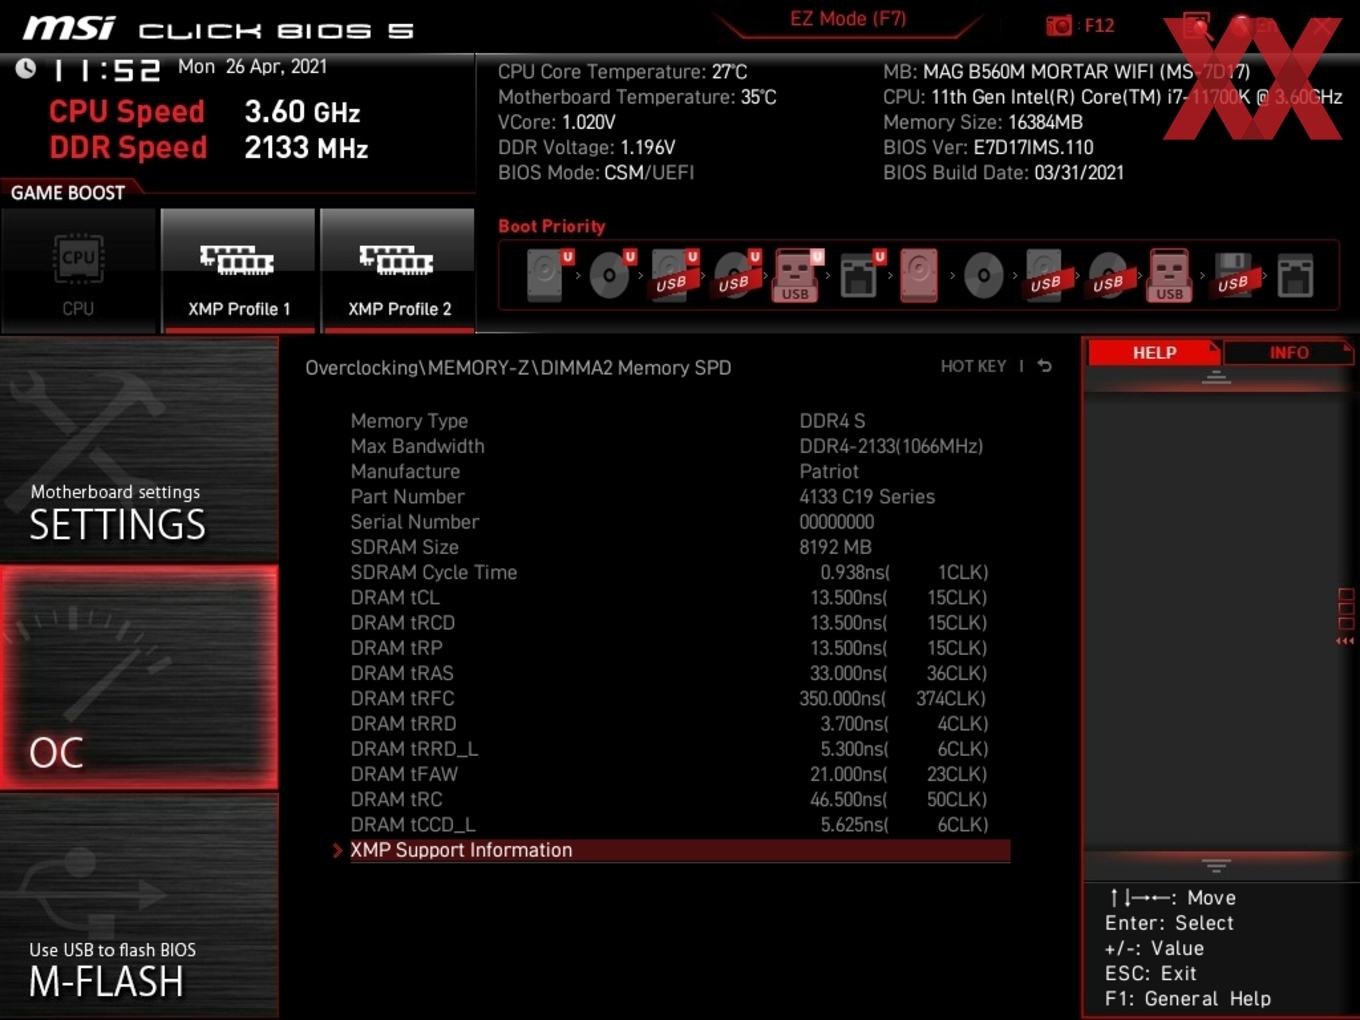1360x1020 pixels.
Task: Click the Overclocking\MEMORY-Z breadcrumb path
Action: pos(518,368)
